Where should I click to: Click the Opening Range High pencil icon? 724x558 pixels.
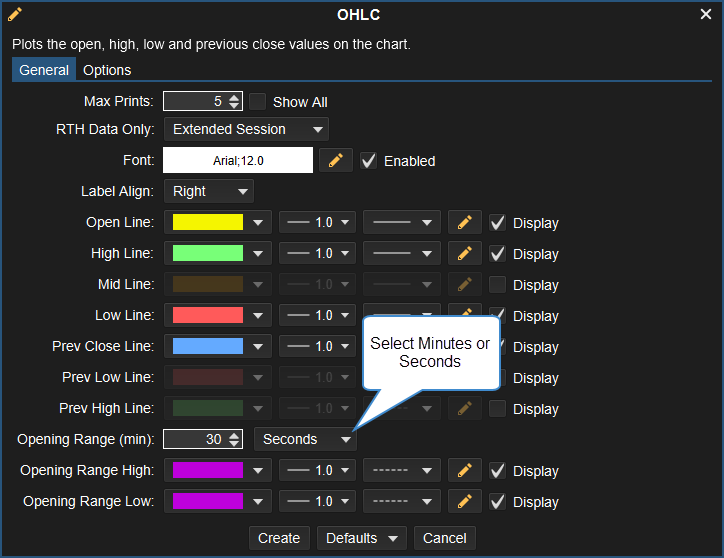click(x=464, y=470)
